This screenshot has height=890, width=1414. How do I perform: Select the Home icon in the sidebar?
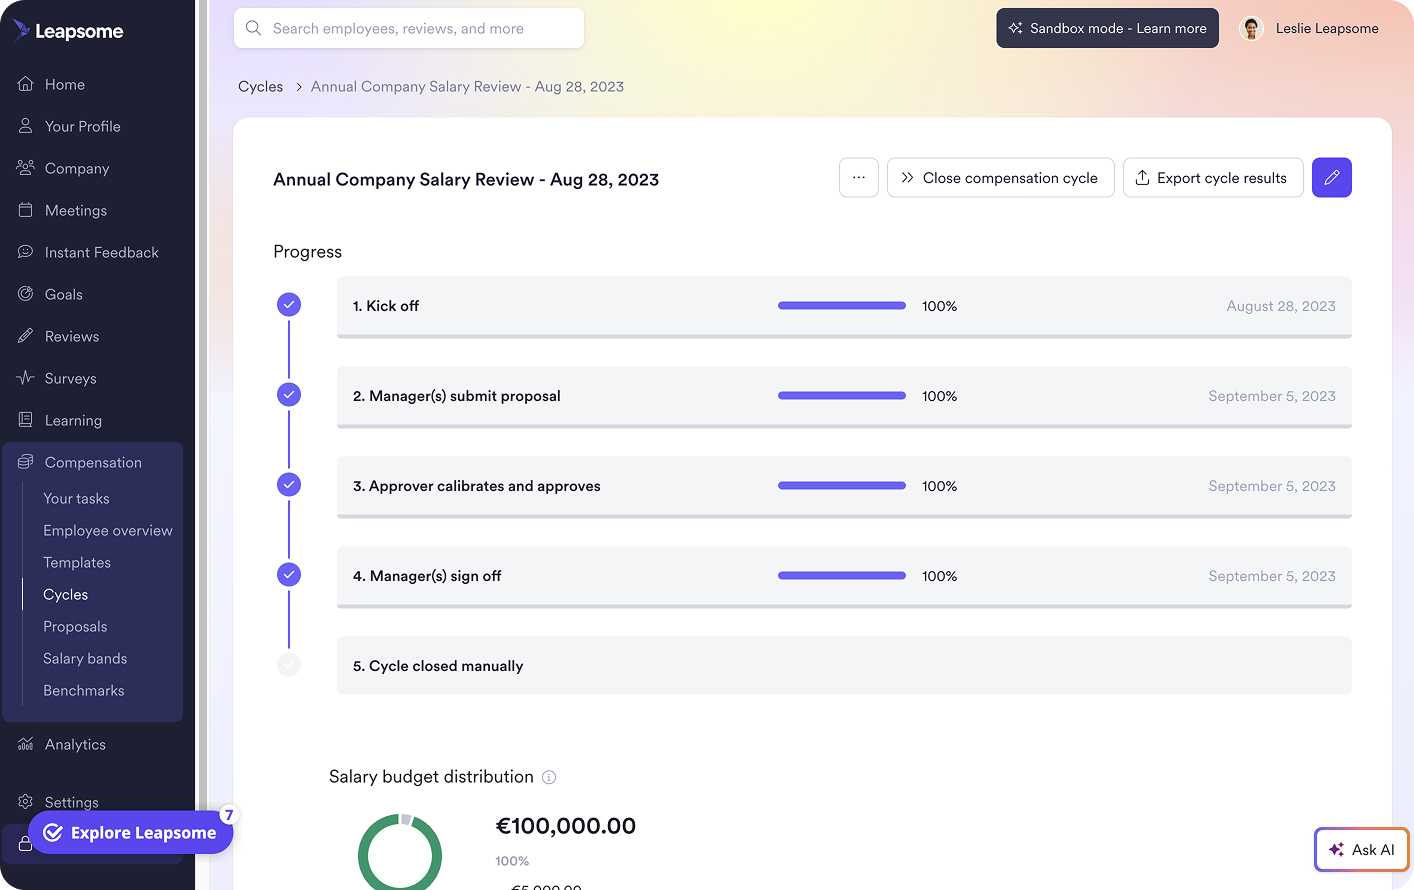(23, 84)
